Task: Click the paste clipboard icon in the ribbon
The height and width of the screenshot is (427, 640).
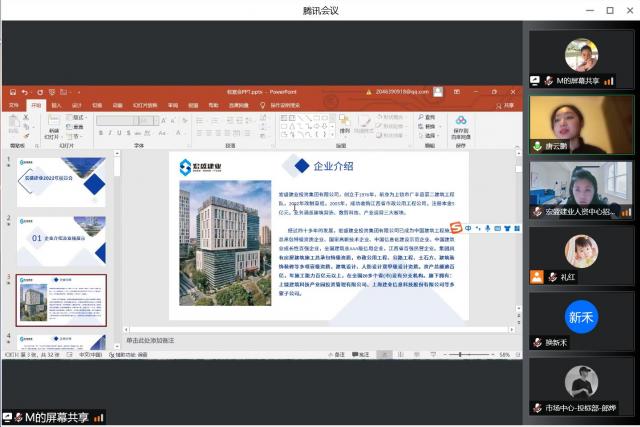Action: [x=14, y=123]
